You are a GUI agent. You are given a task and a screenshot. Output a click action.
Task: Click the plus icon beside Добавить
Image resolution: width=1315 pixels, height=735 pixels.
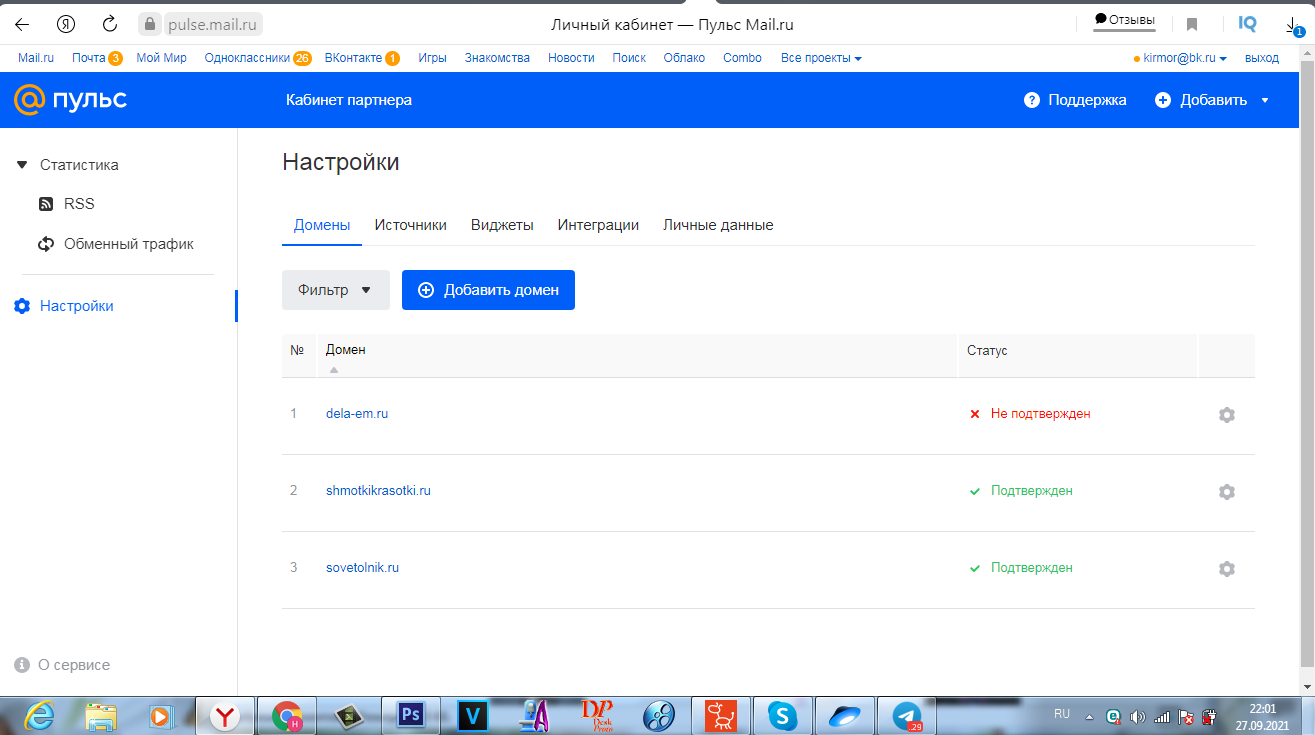[1163, 100]
